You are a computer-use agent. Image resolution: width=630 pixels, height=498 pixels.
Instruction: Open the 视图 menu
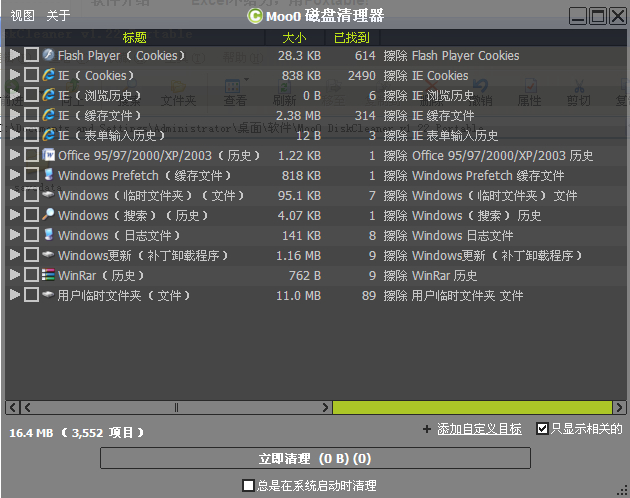click(x=22, y=16)
